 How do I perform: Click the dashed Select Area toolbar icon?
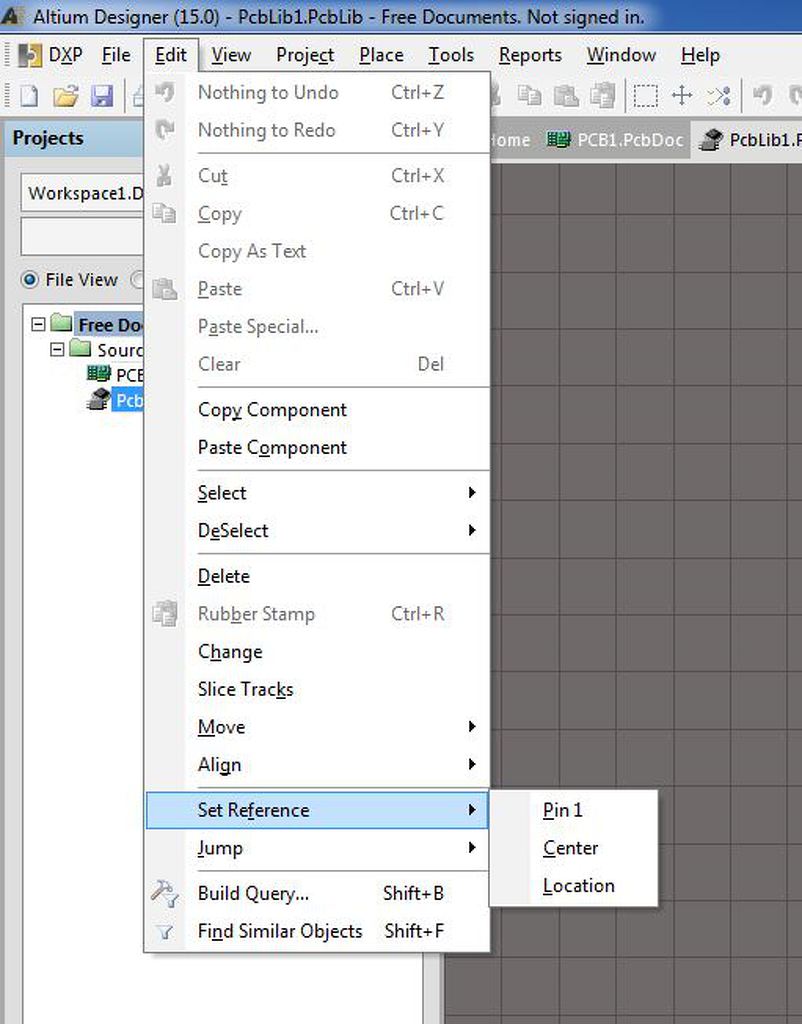click(646, 96)
